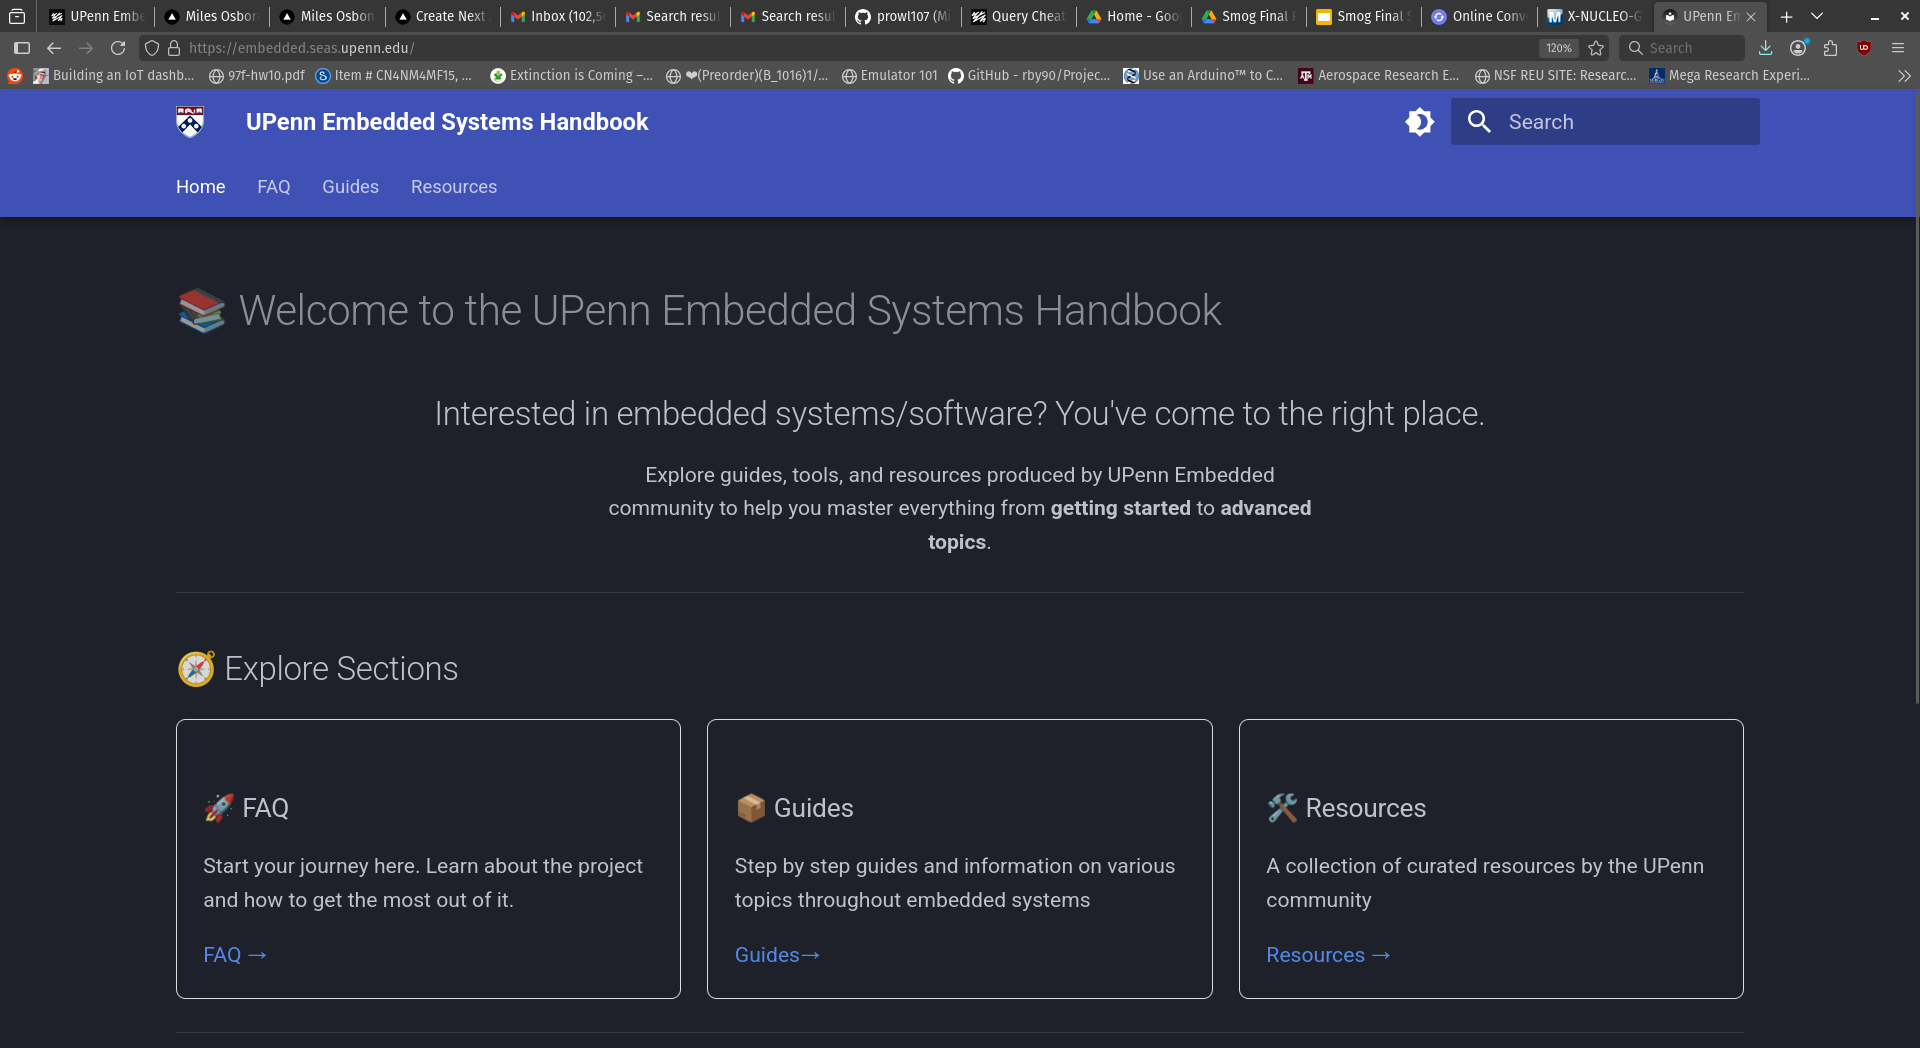This screenshot has width=1920, height=1048.
Task: Open the extensions puzzle icon
Action: [x=1831, y=48]
